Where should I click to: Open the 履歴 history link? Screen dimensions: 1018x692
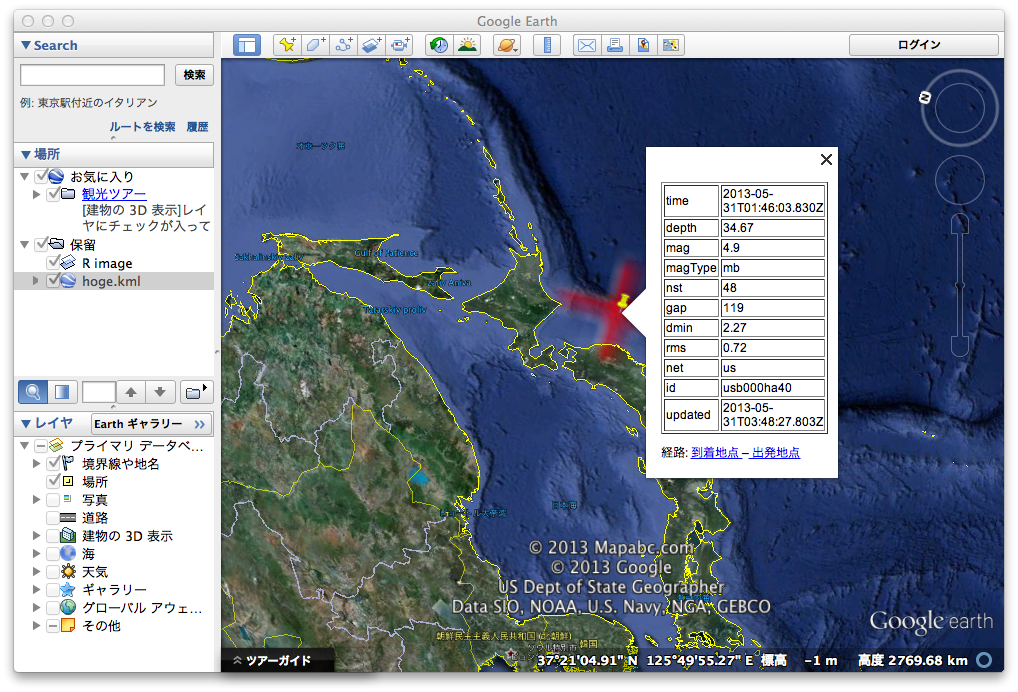click(197, 127)
